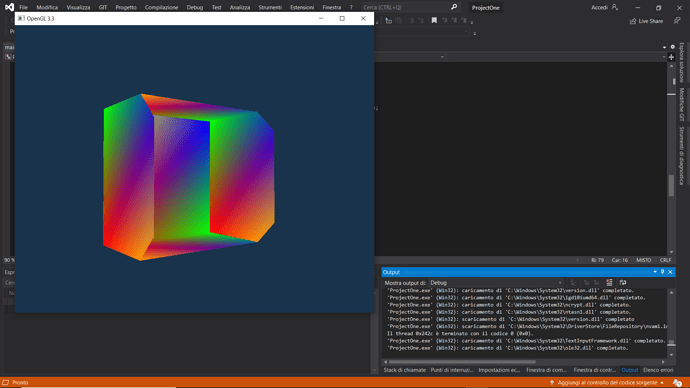Click find message in code Output icon
The image size is (690, 388).
point(573,282)
